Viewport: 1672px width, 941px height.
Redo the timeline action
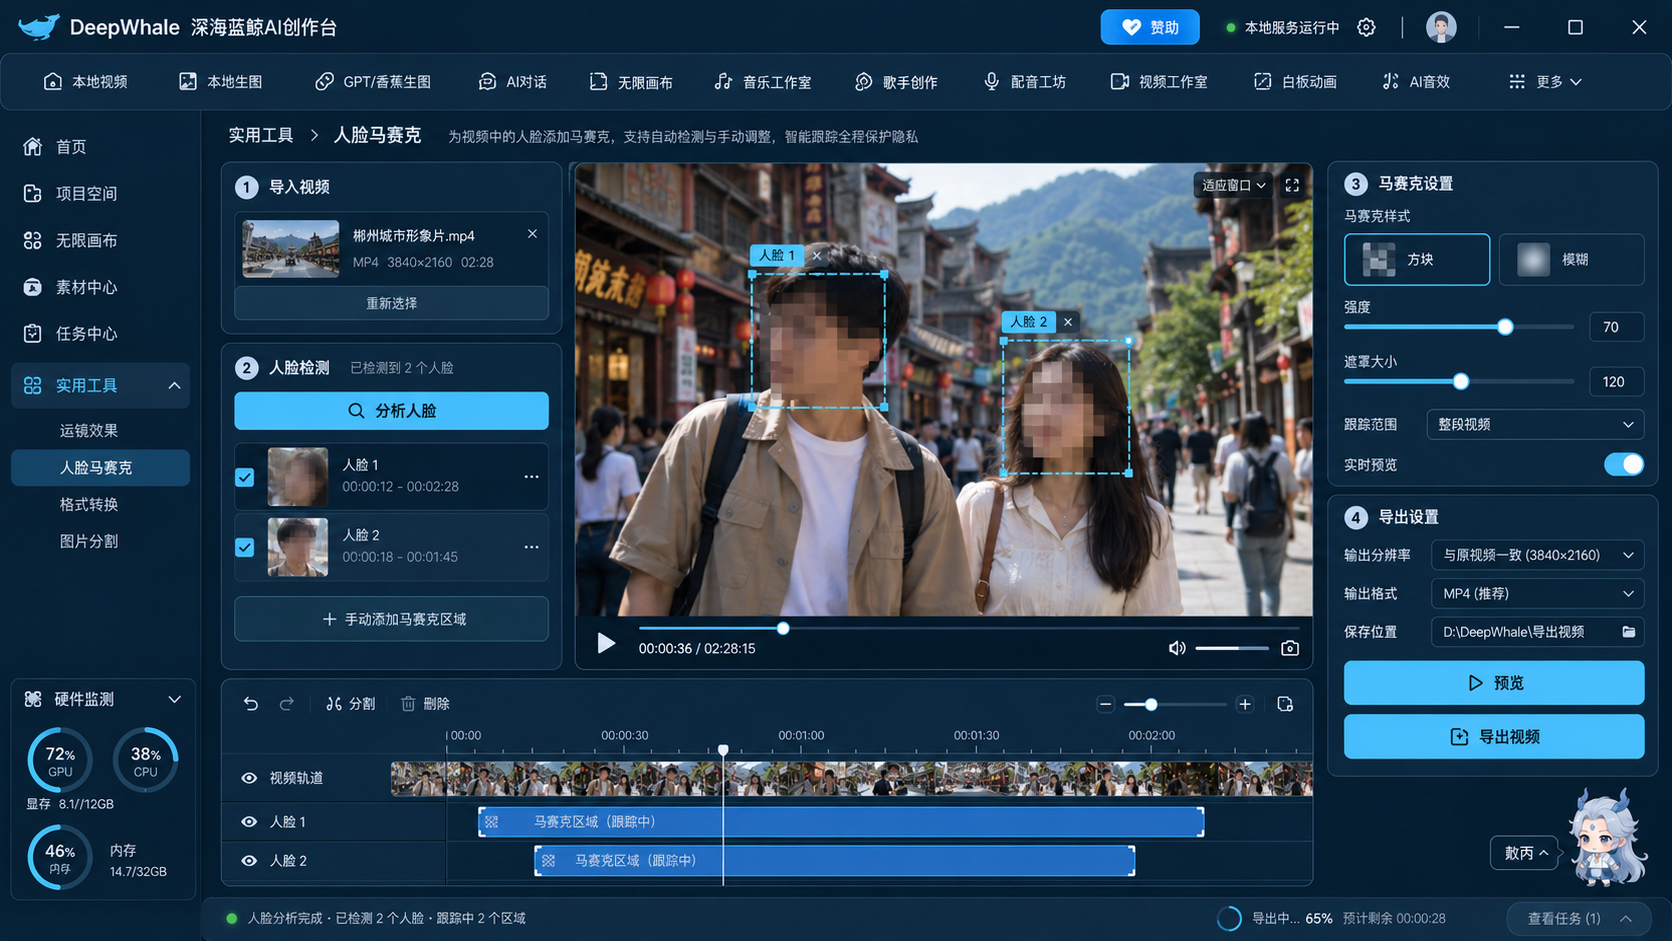287,704
